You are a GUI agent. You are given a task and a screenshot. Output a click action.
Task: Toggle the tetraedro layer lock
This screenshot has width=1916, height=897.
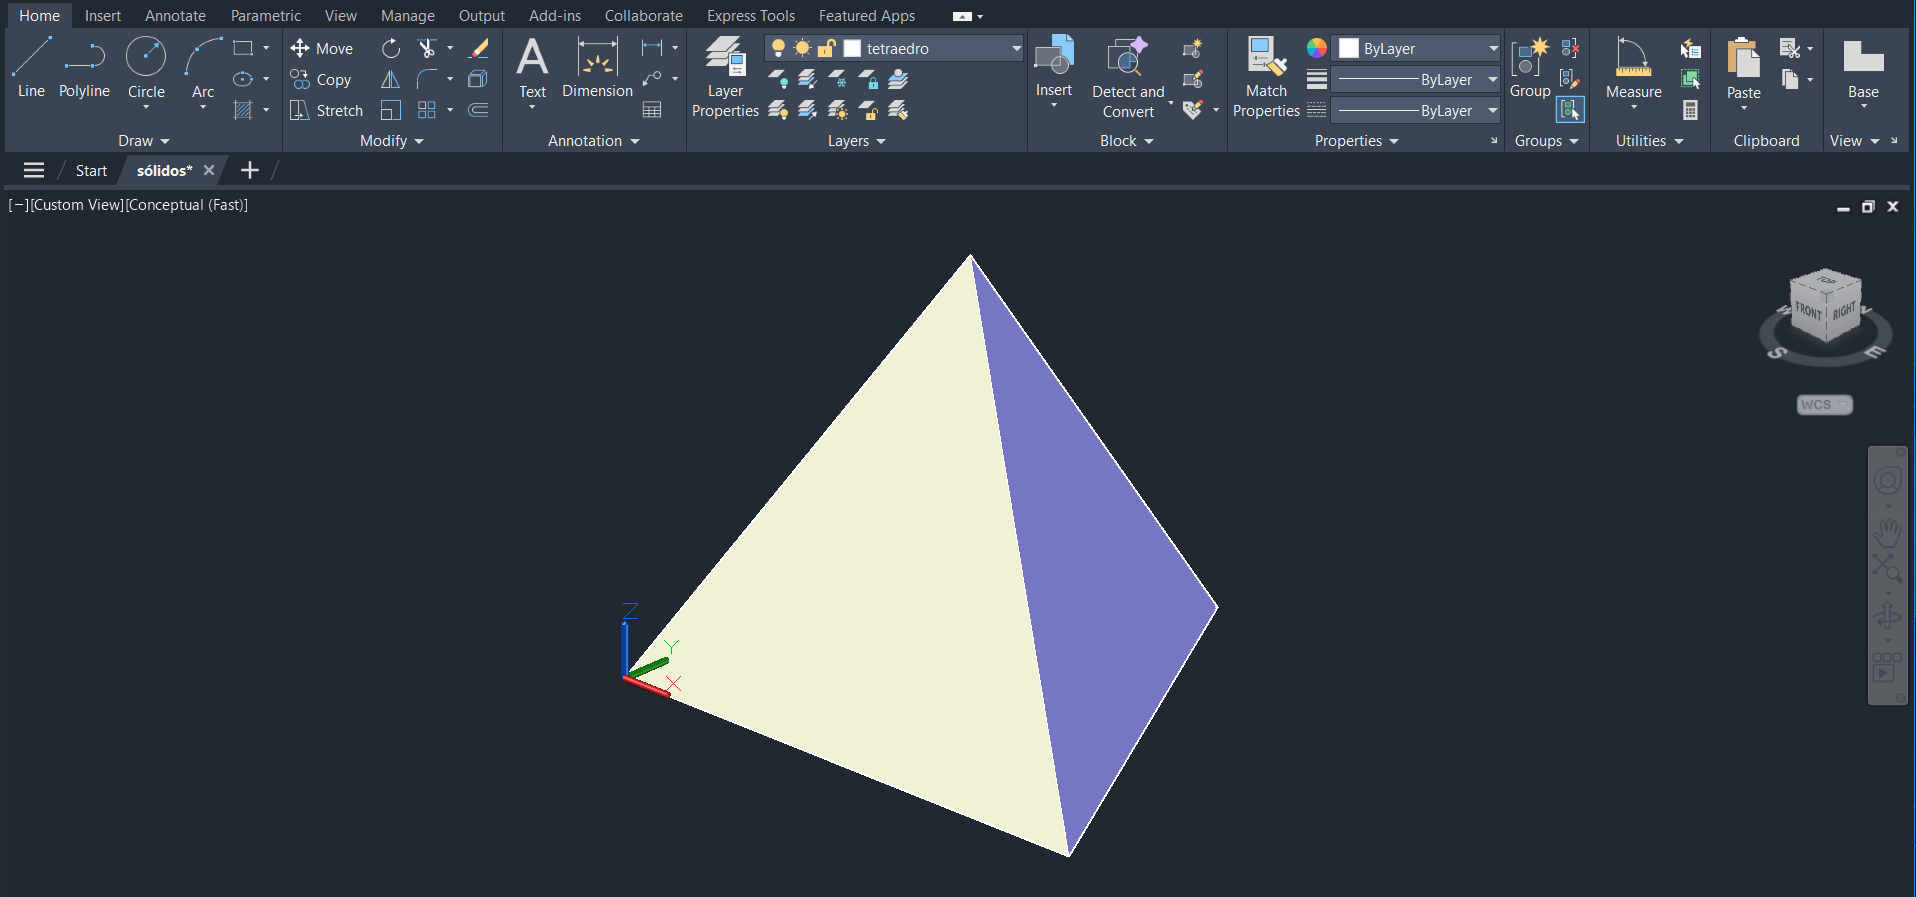pyautogui.click(x=826, y=48)
